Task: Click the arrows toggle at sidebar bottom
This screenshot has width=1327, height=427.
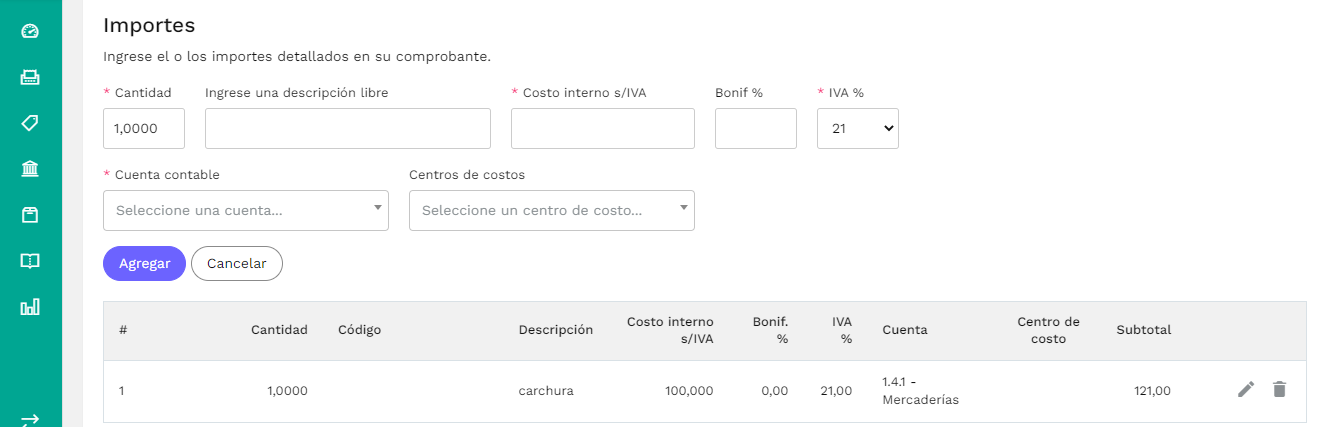Action: (30, 420)
